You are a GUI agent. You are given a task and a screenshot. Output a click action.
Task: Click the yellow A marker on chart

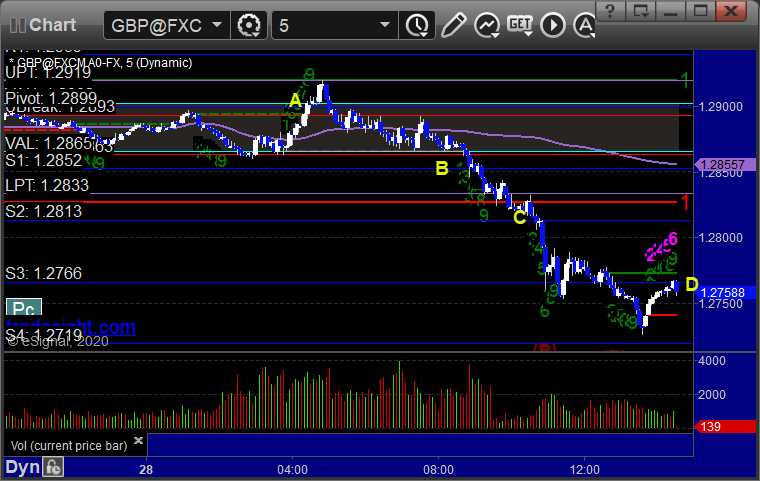click(295, 100)
